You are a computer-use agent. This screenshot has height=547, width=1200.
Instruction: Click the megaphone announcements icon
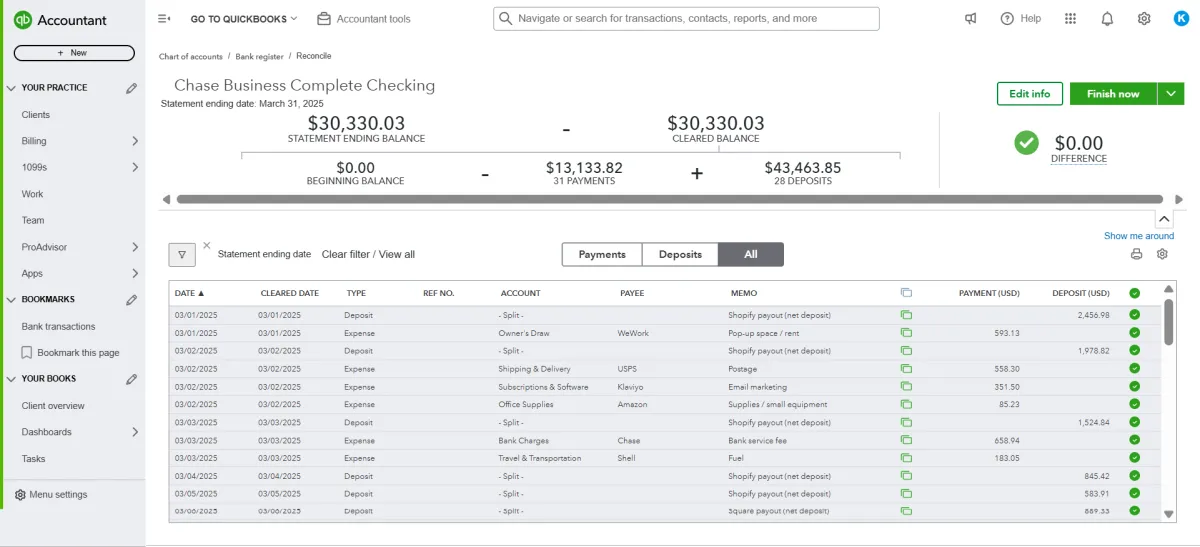[970, 19]
